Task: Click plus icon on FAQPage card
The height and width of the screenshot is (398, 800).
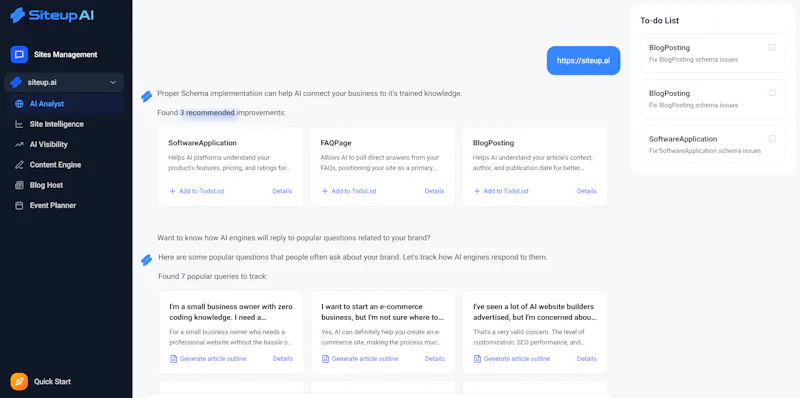Action: 324,191
